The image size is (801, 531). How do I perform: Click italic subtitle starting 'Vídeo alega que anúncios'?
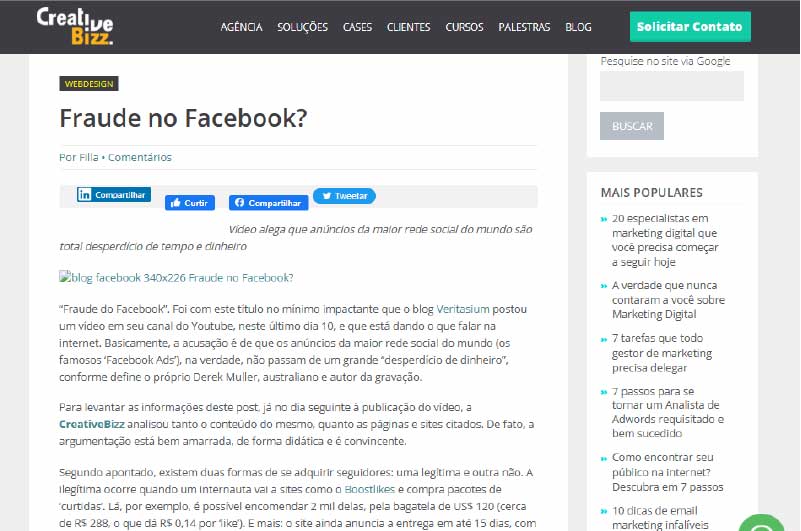point(296,238)
